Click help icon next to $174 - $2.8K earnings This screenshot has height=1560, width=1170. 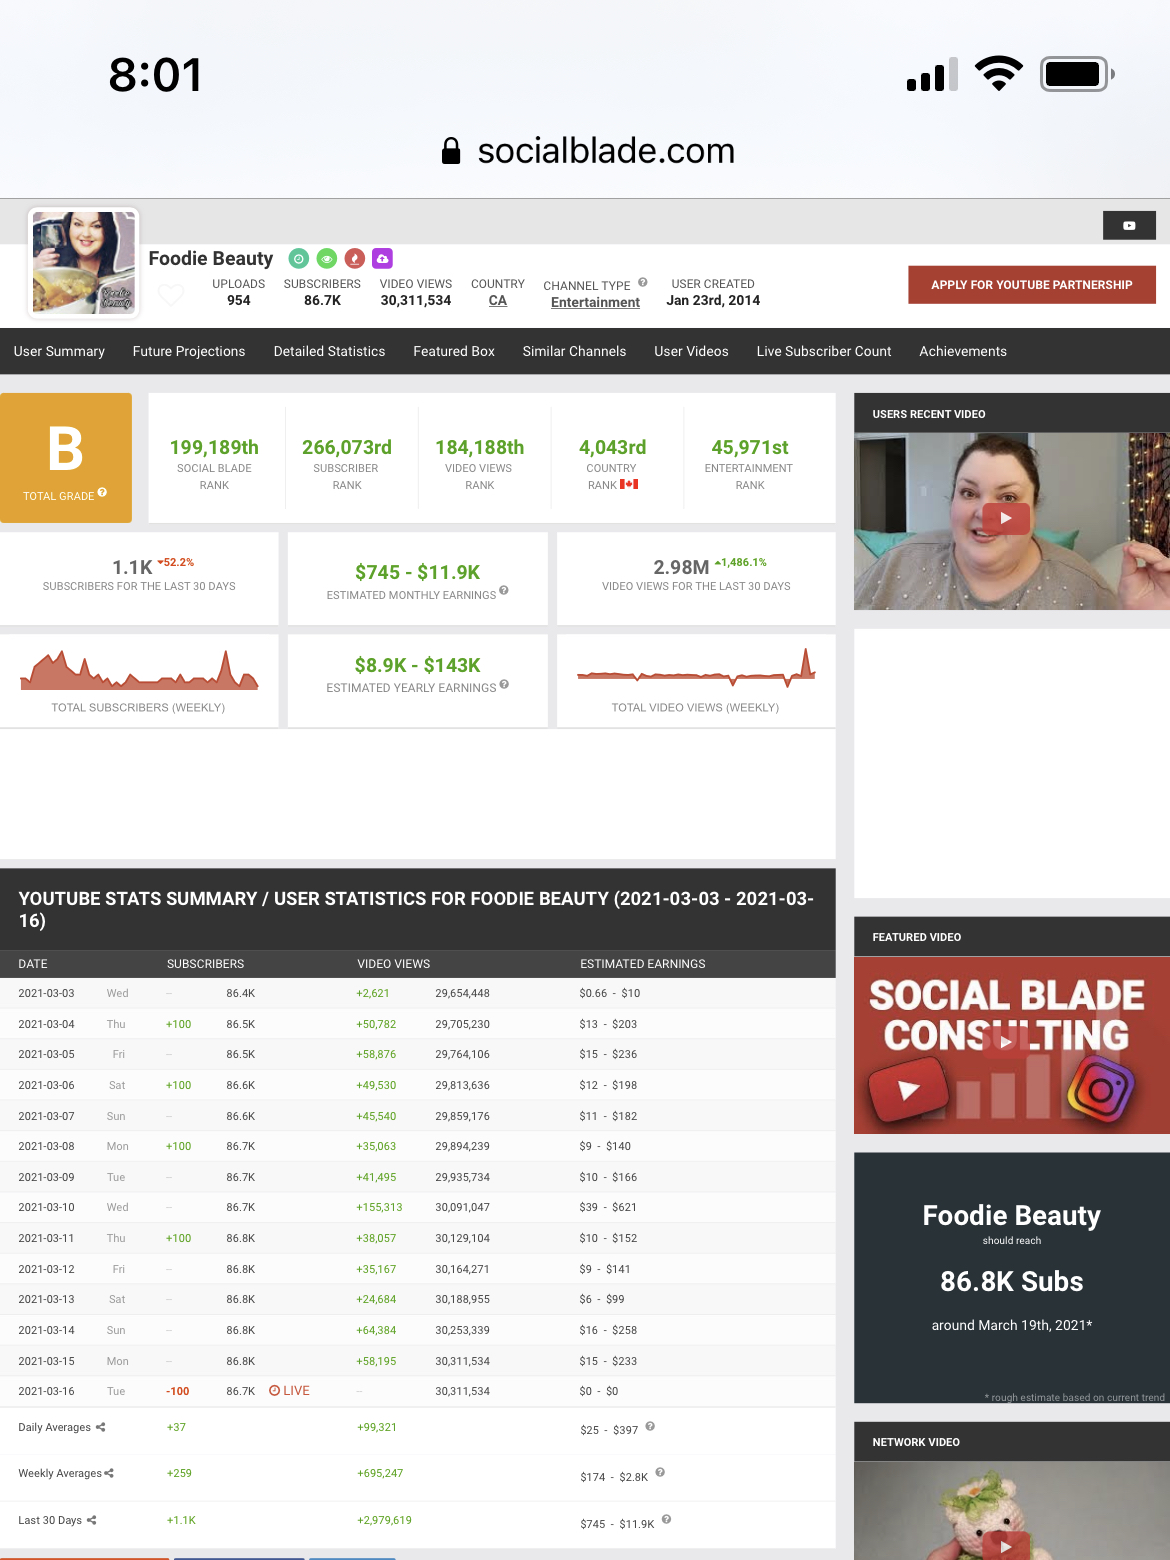660,1473
